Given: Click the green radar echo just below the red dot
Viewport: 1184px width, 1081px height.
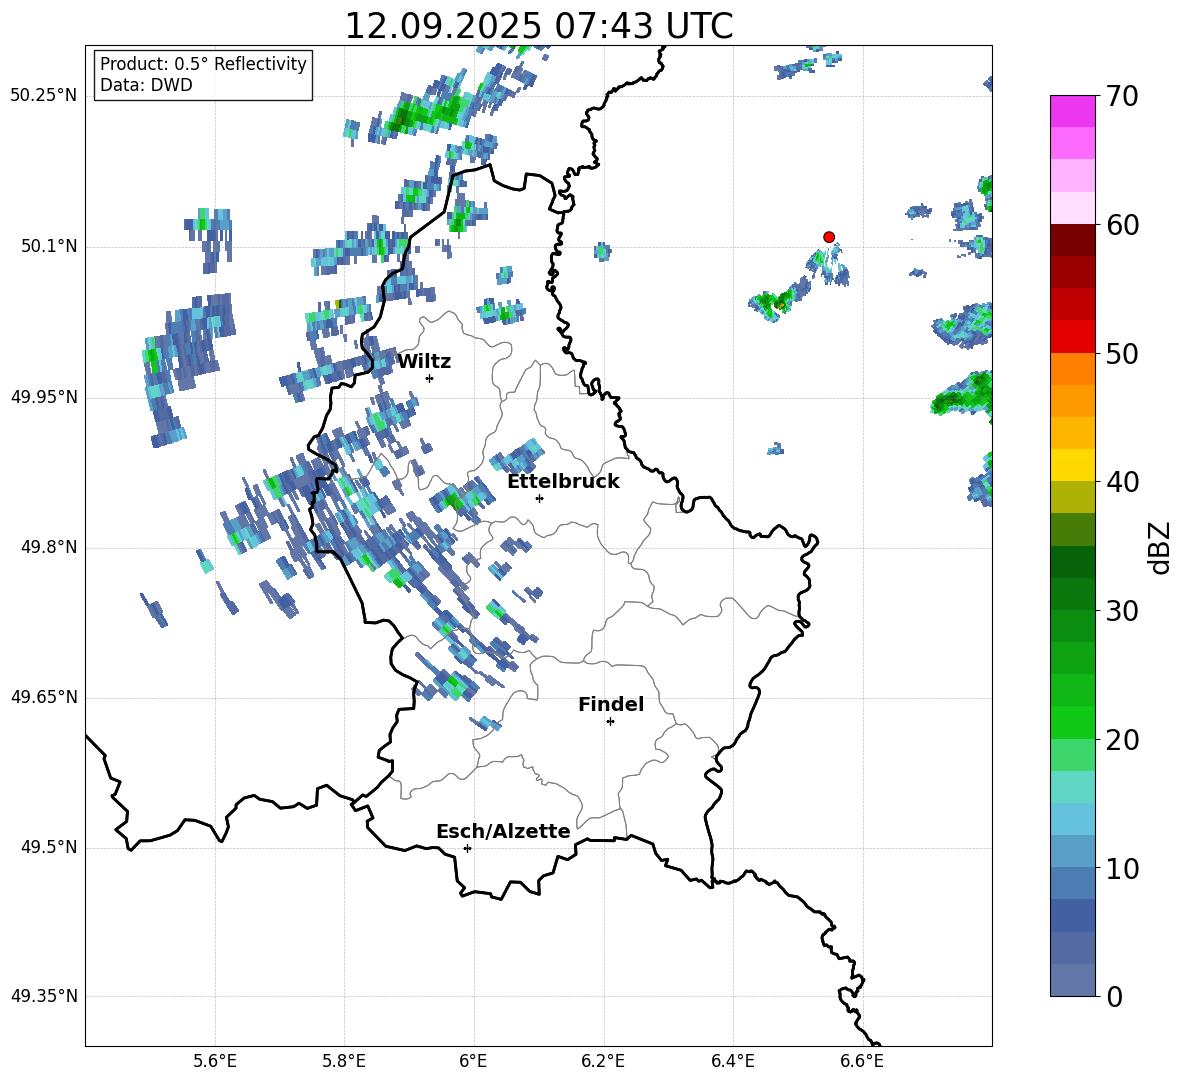Looking at the screenshot, I should point(829,264).
